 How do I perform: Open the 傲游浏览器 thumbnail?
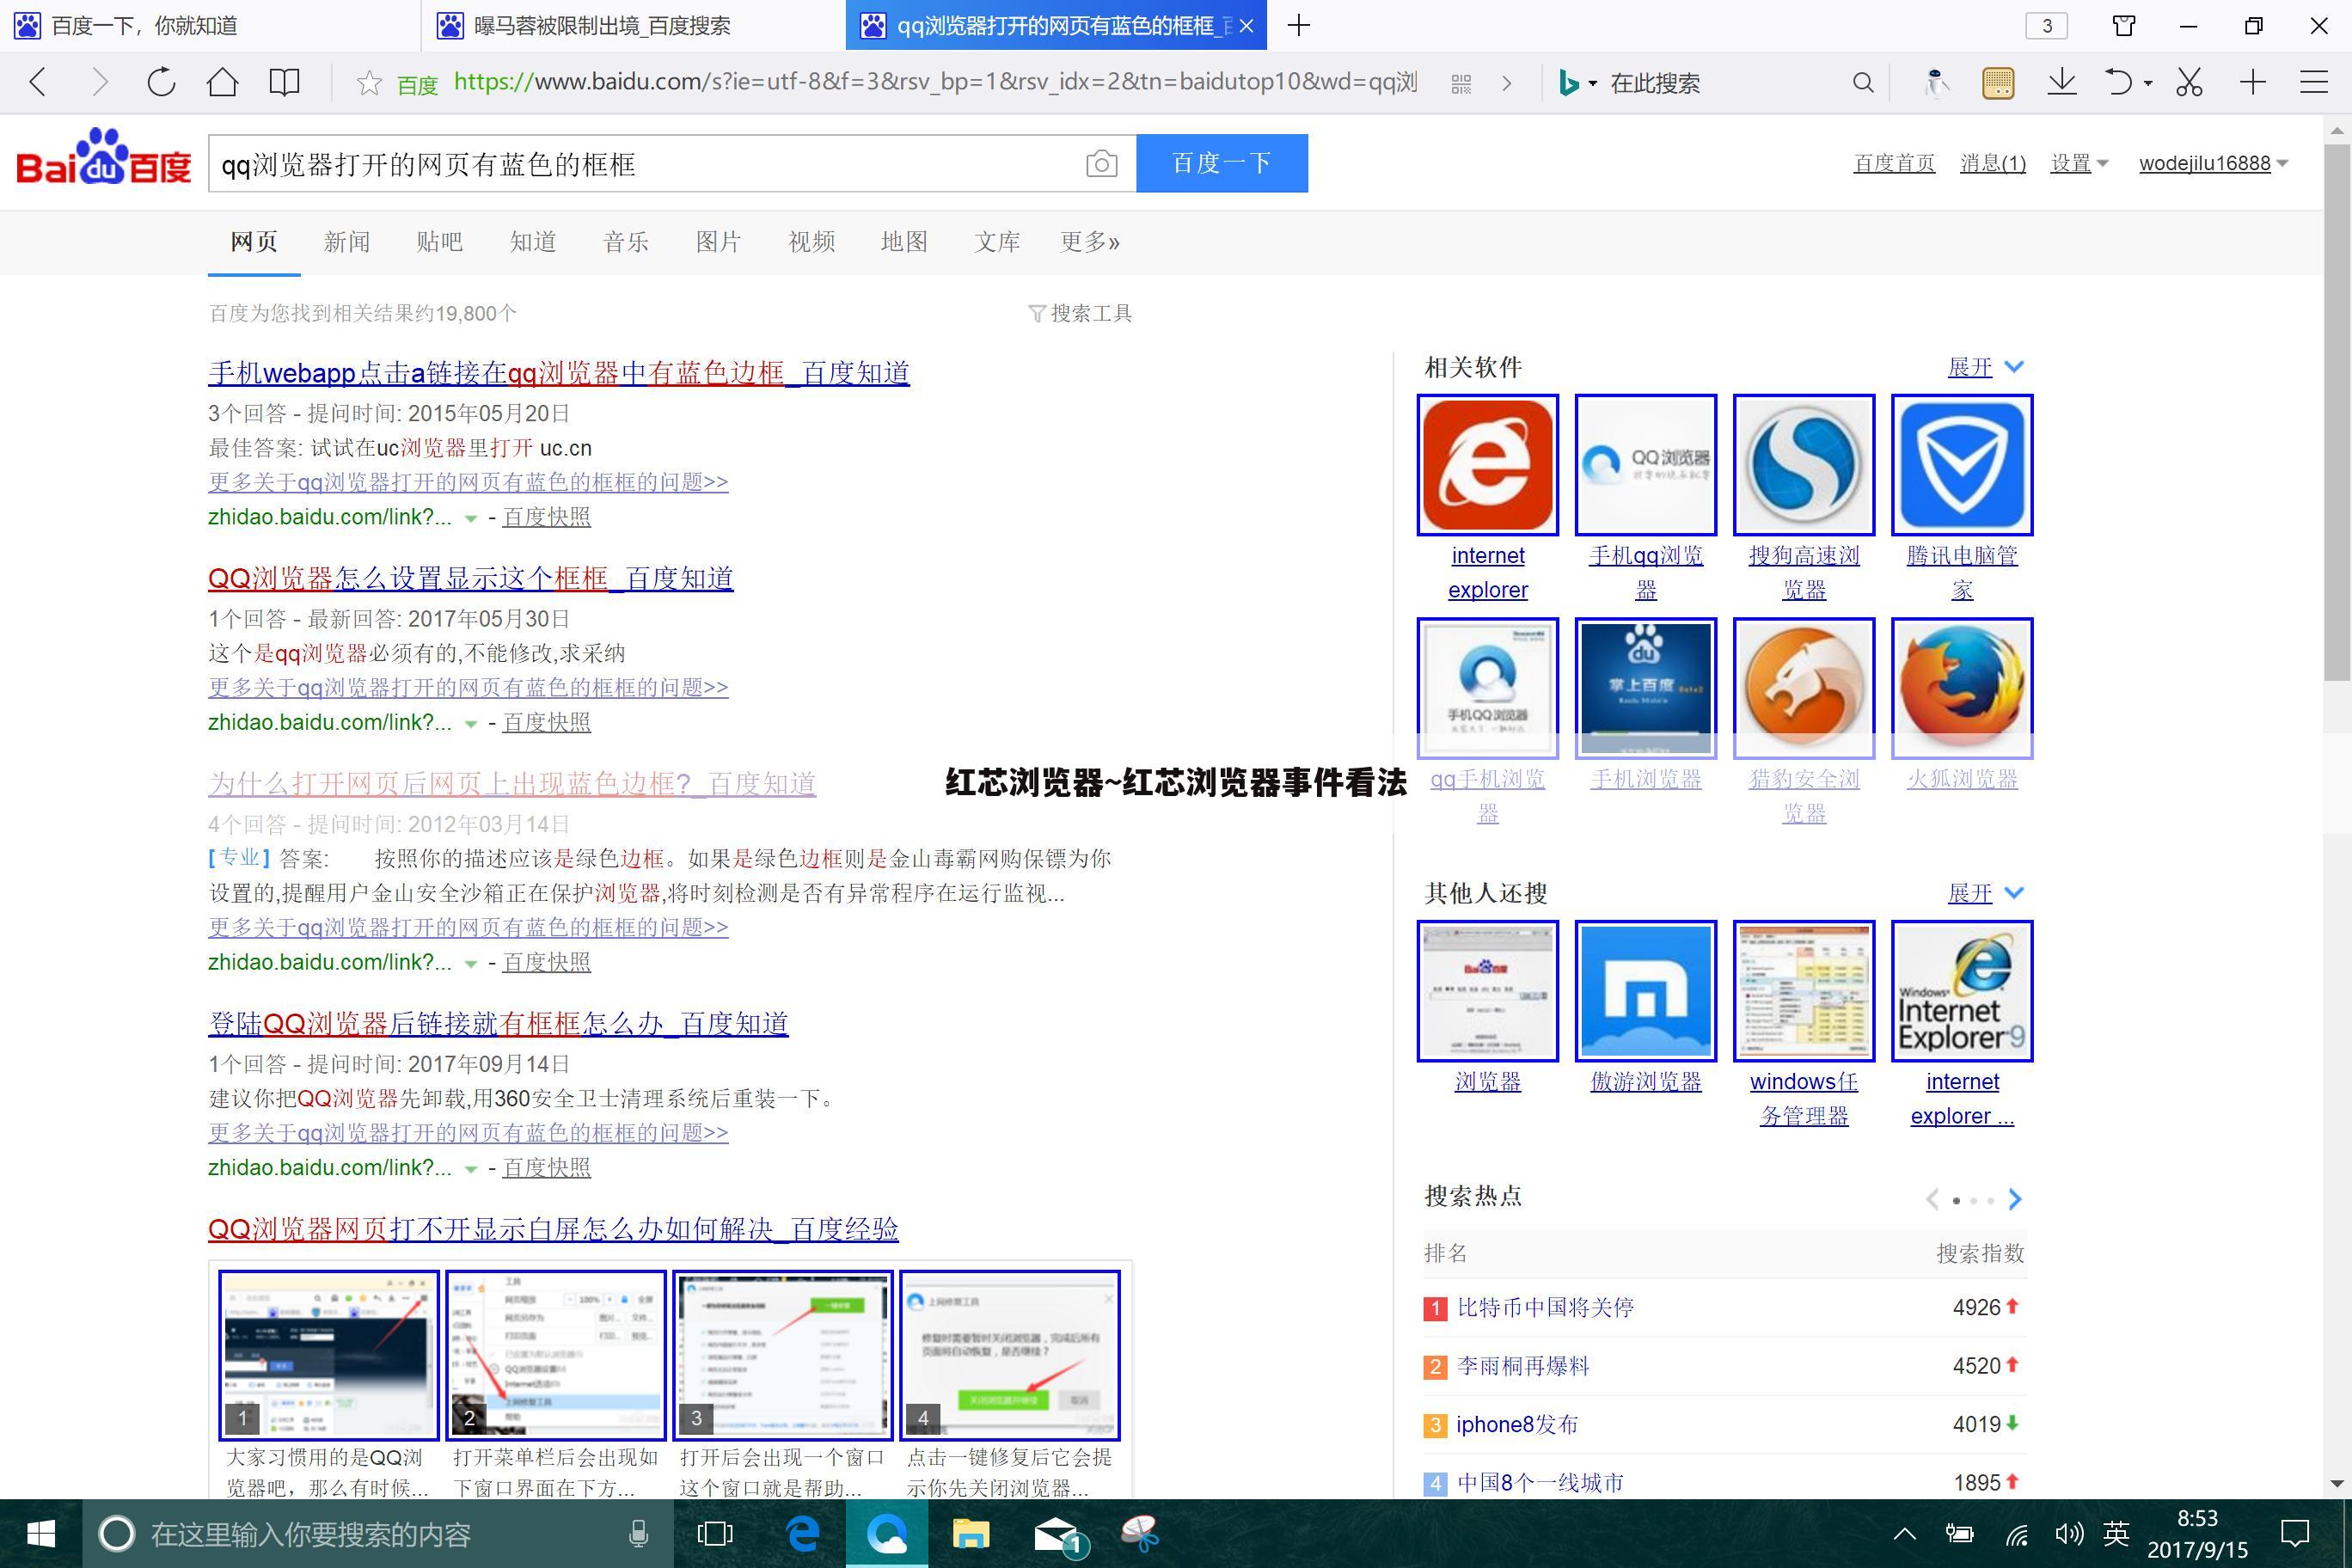1646,991
